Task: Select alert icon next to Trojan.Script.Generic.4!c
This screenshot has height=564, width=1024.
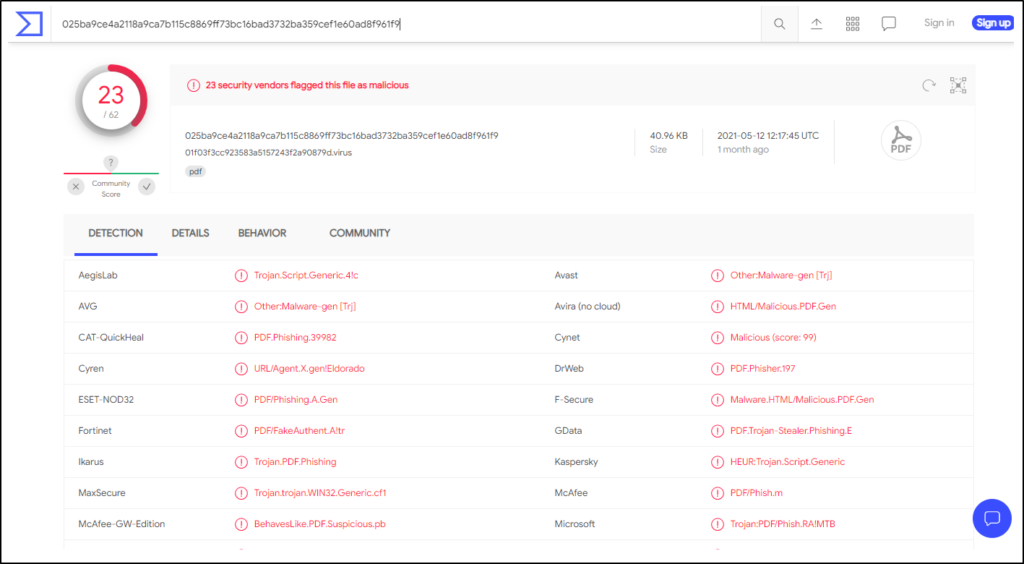Action: click(241, 275)
